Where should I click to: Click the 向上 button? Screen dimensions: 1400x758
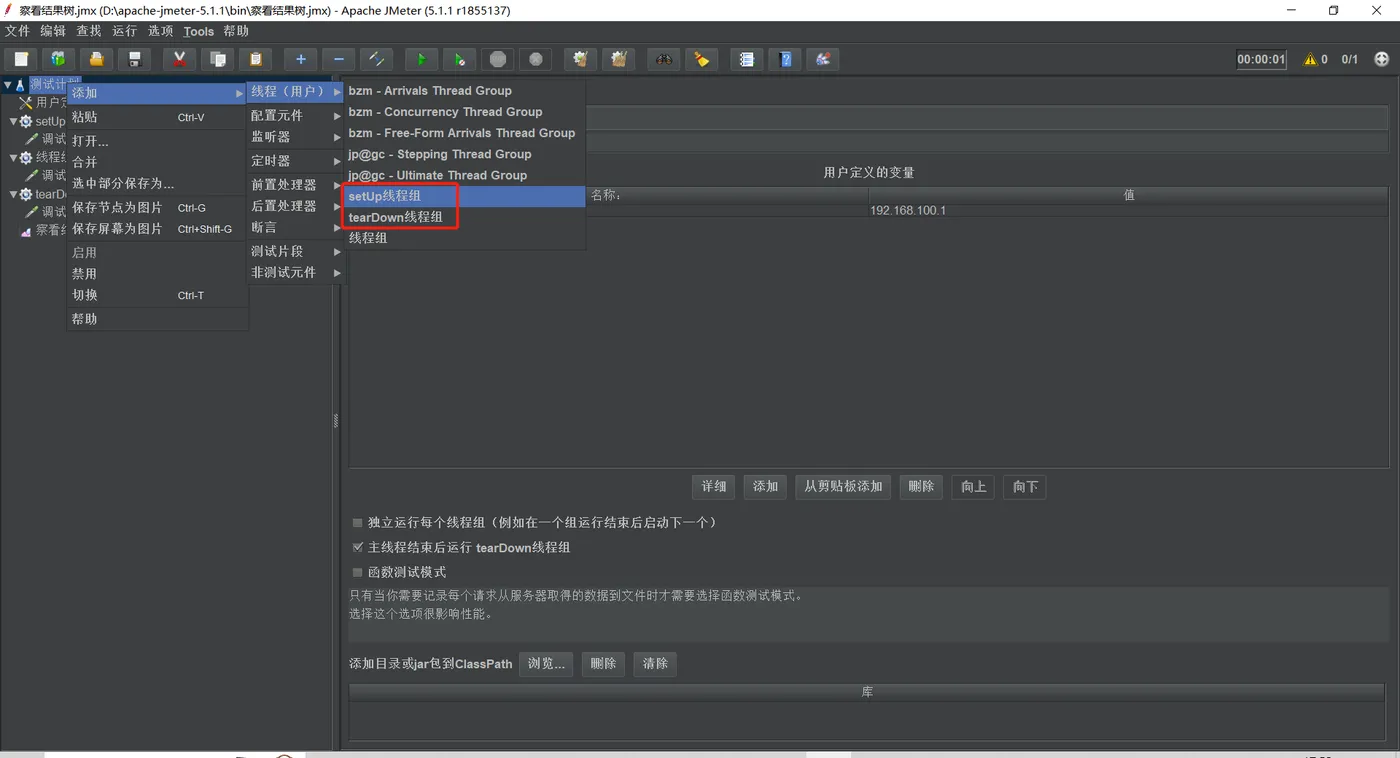[973, 487]
